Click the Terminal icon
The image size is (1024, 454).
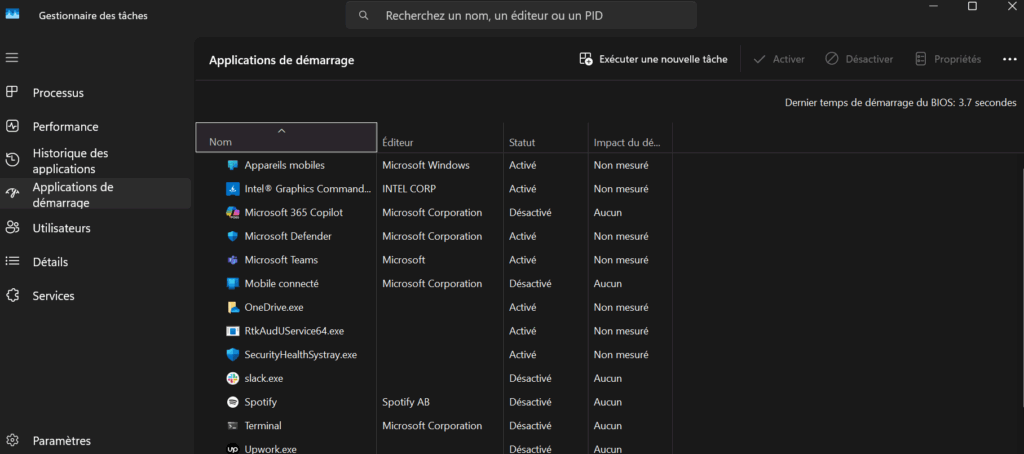pos(232,425)
